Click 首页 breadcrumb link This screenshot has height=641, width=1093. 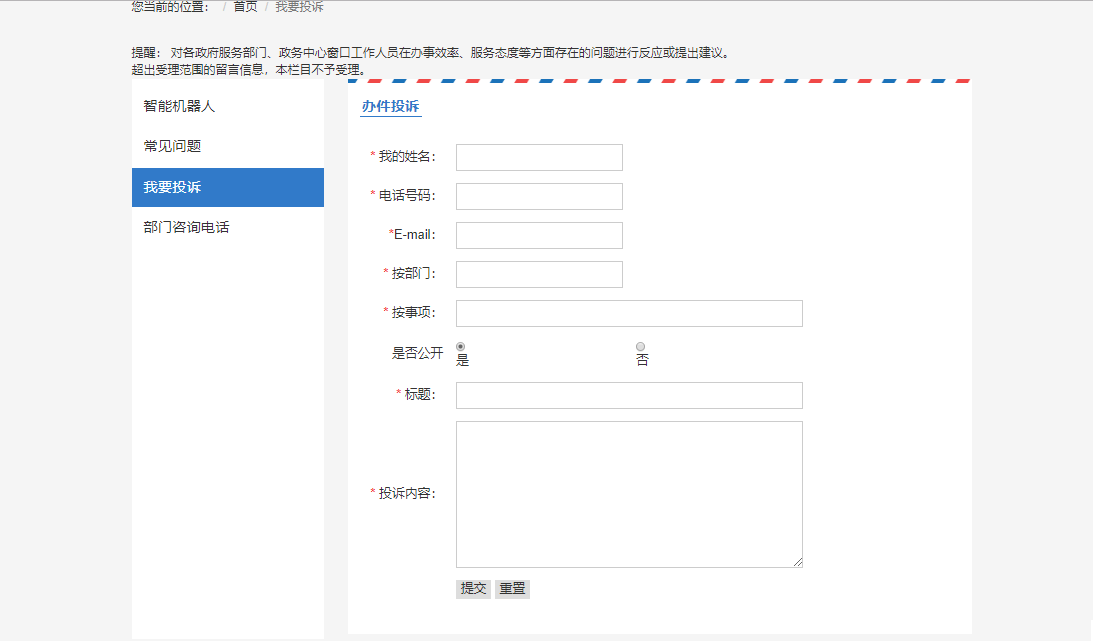pos(245,7)
